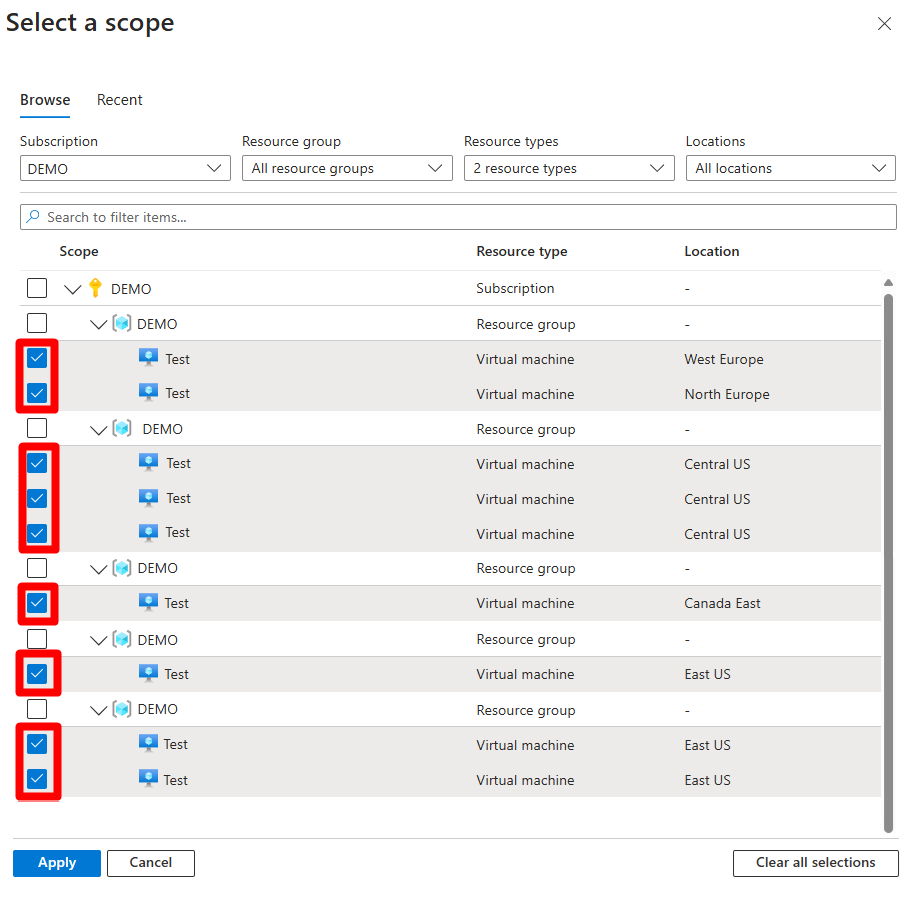Collapse resource group containing Canada East VM
902x921 pixels.
[99, 569]
